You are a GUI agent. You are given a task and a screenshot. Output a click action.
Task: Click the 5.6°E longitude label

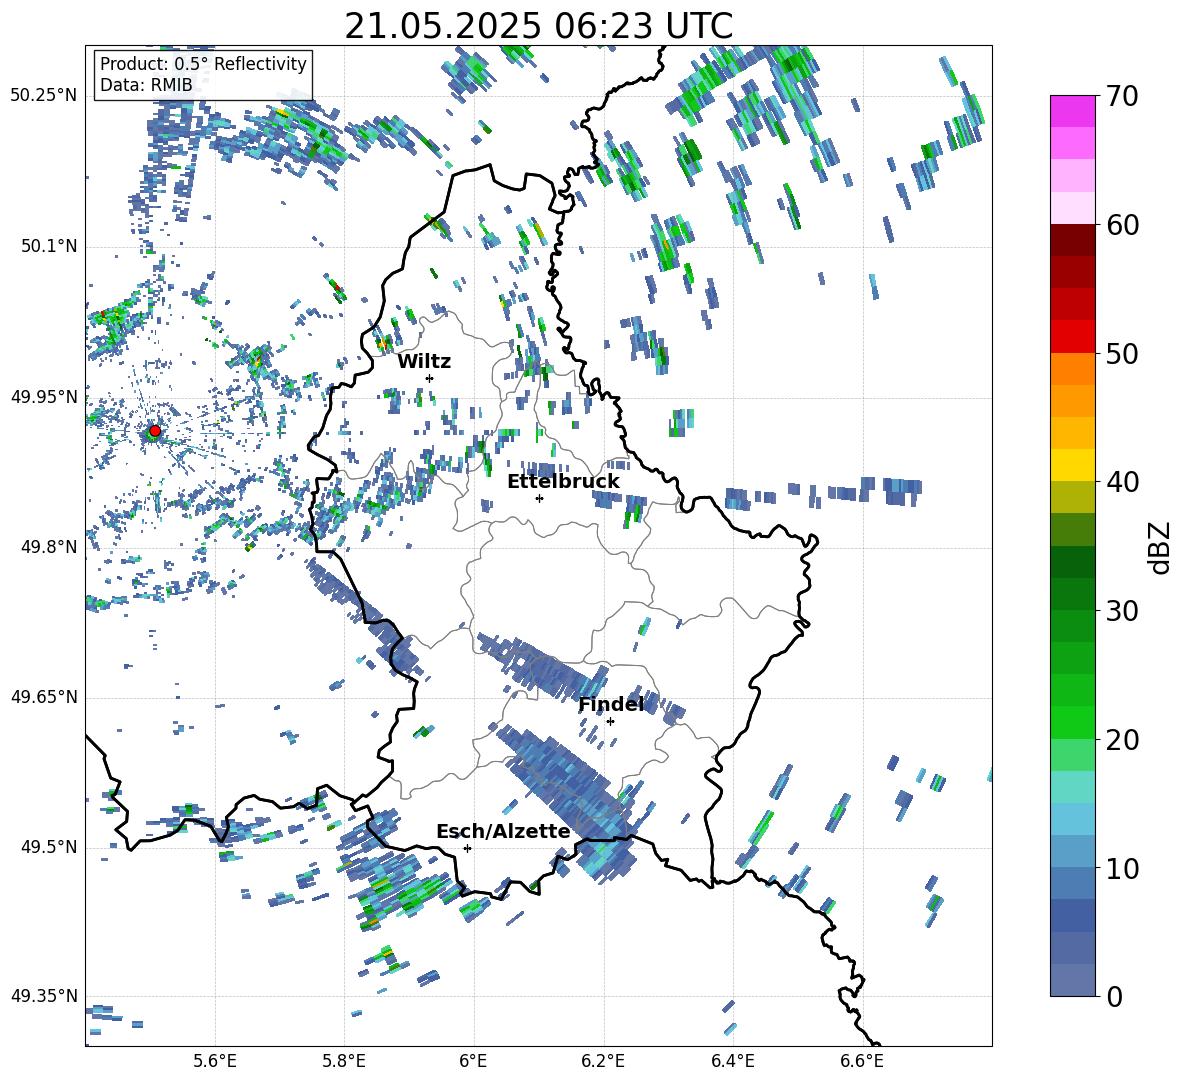215,1061
